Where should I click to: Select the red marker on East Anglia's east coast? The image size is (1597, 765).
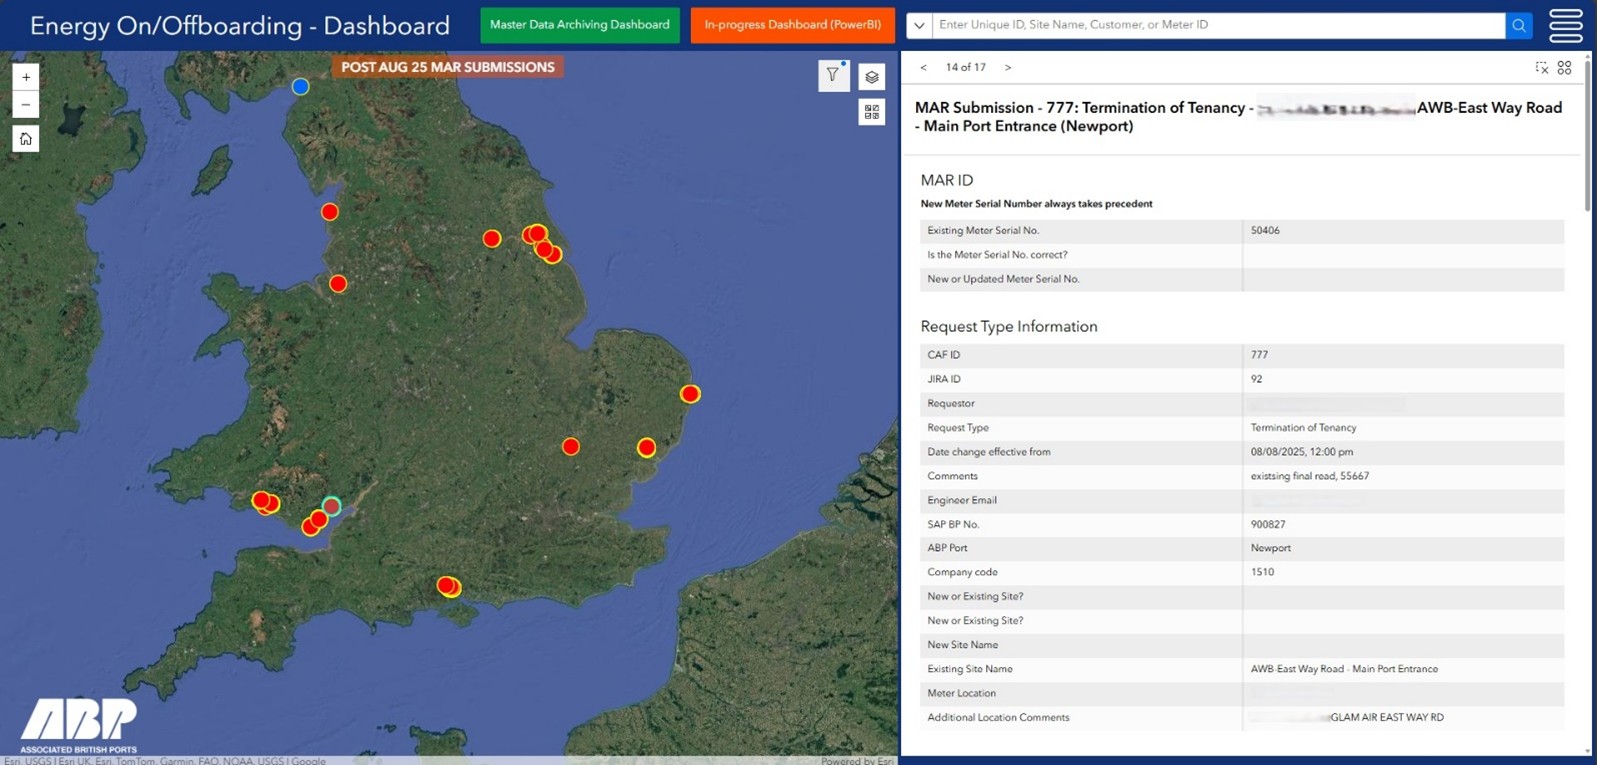(690, 394)
